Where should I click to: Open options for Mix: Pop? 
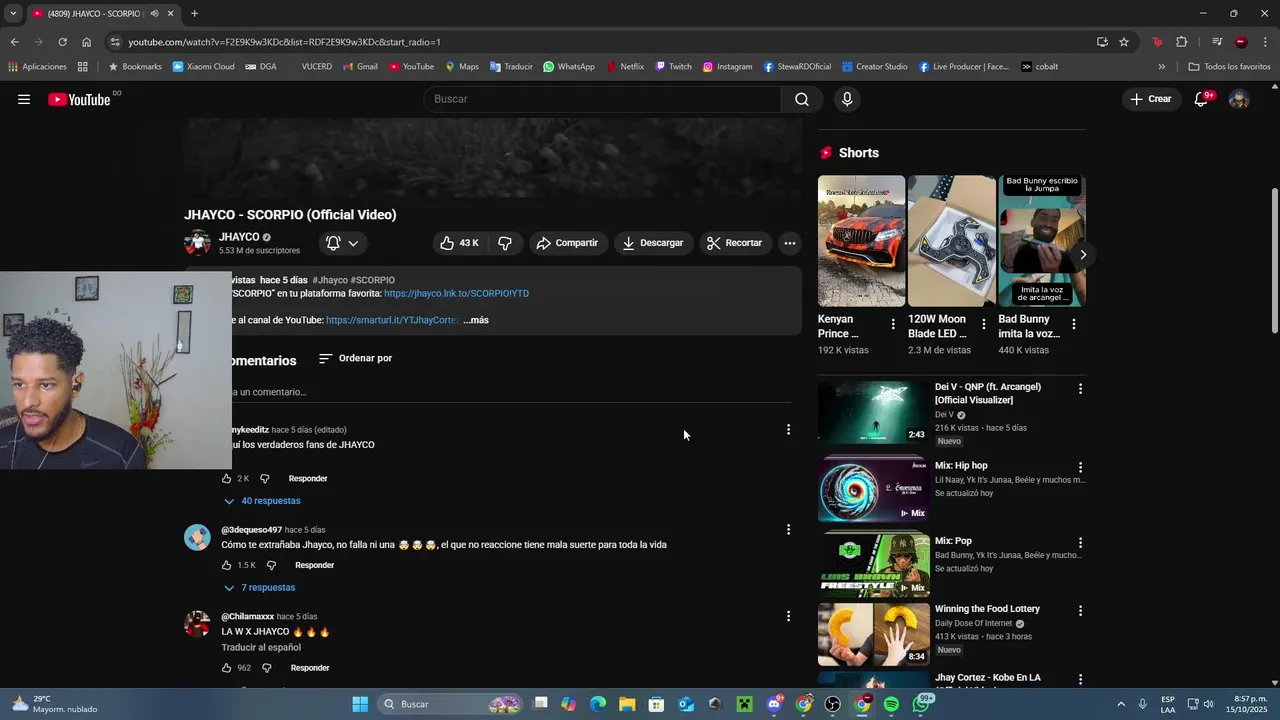pos(1080,542)
